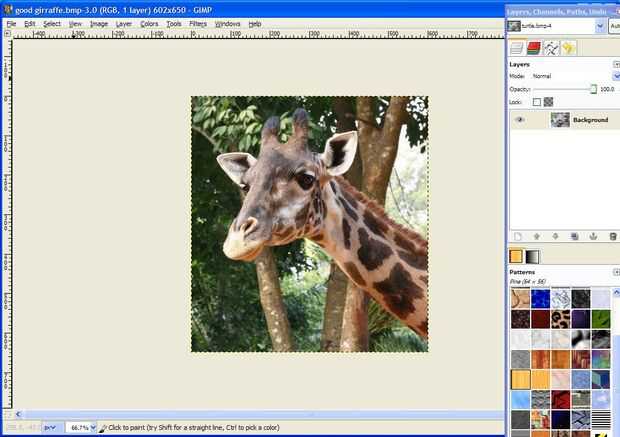Select the dark purple pattern swatch
The width and height of the screenshot is (620, 437).
[x=580, y=319]
